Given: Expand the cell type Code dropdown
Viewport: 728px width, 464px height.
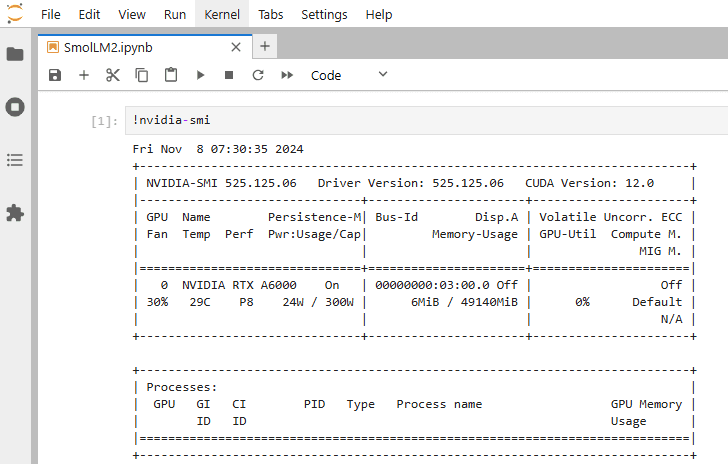Looking at the screenshot, I should click(349, 75).
